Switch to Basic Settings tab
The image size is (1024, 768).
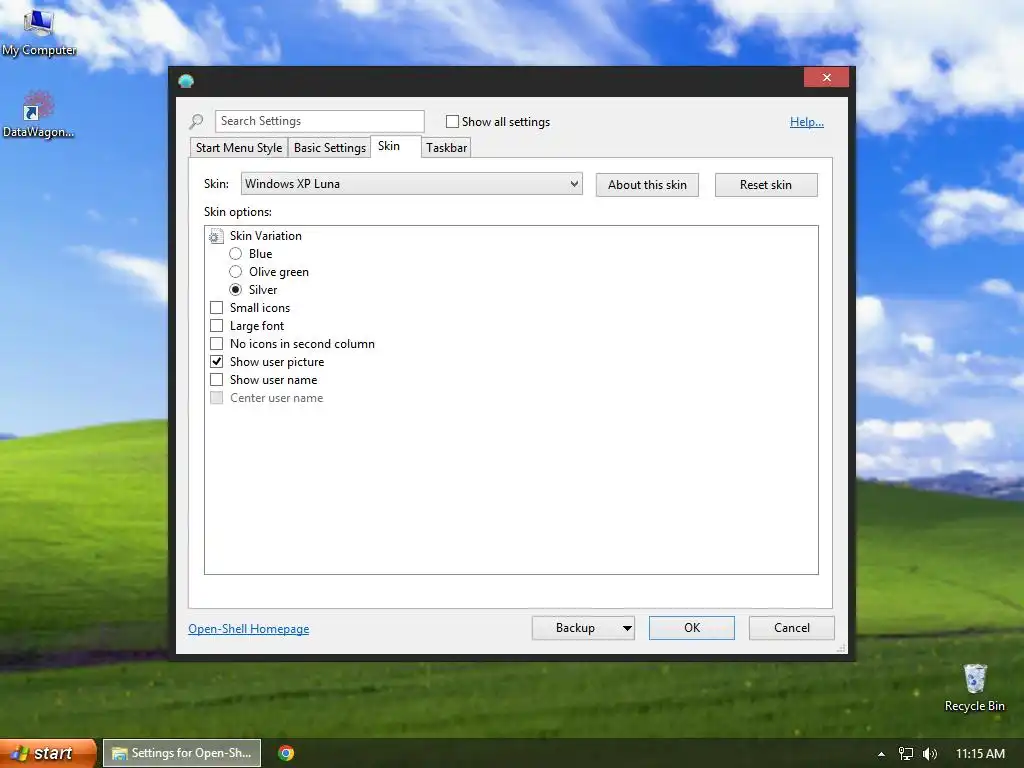(330, 148)
